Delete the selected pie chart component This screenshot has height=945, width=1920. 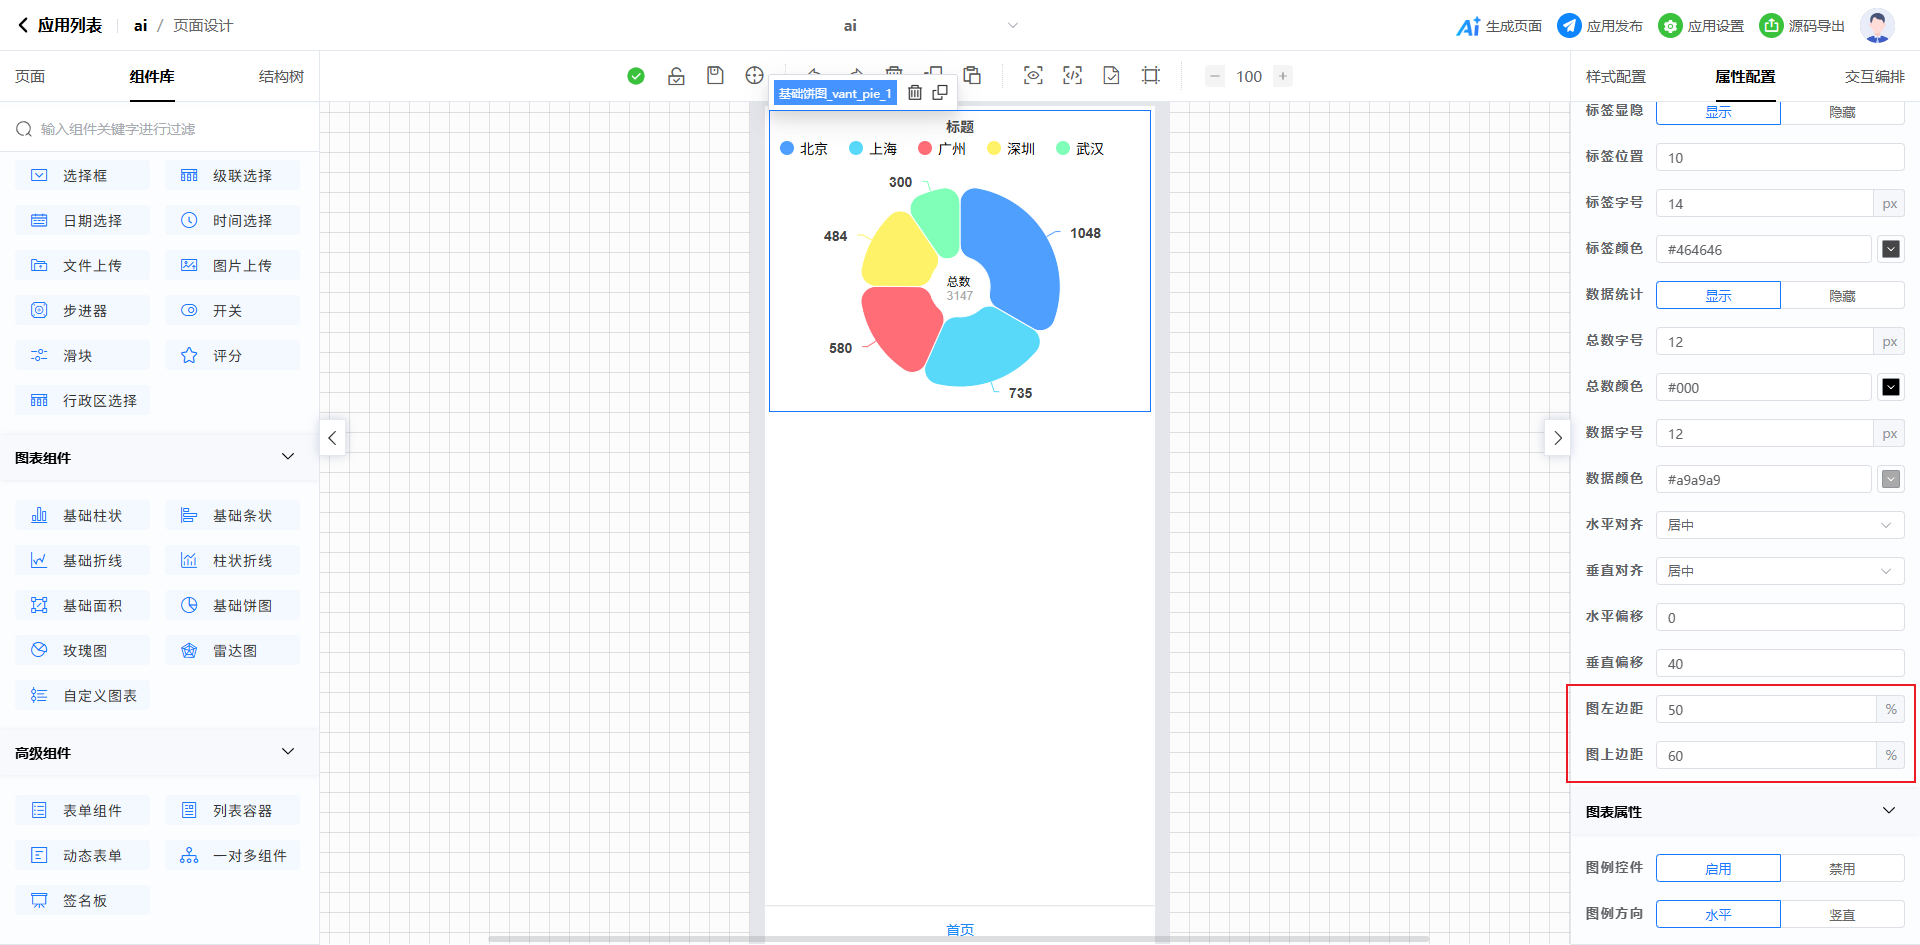click(x=915, y=93)
